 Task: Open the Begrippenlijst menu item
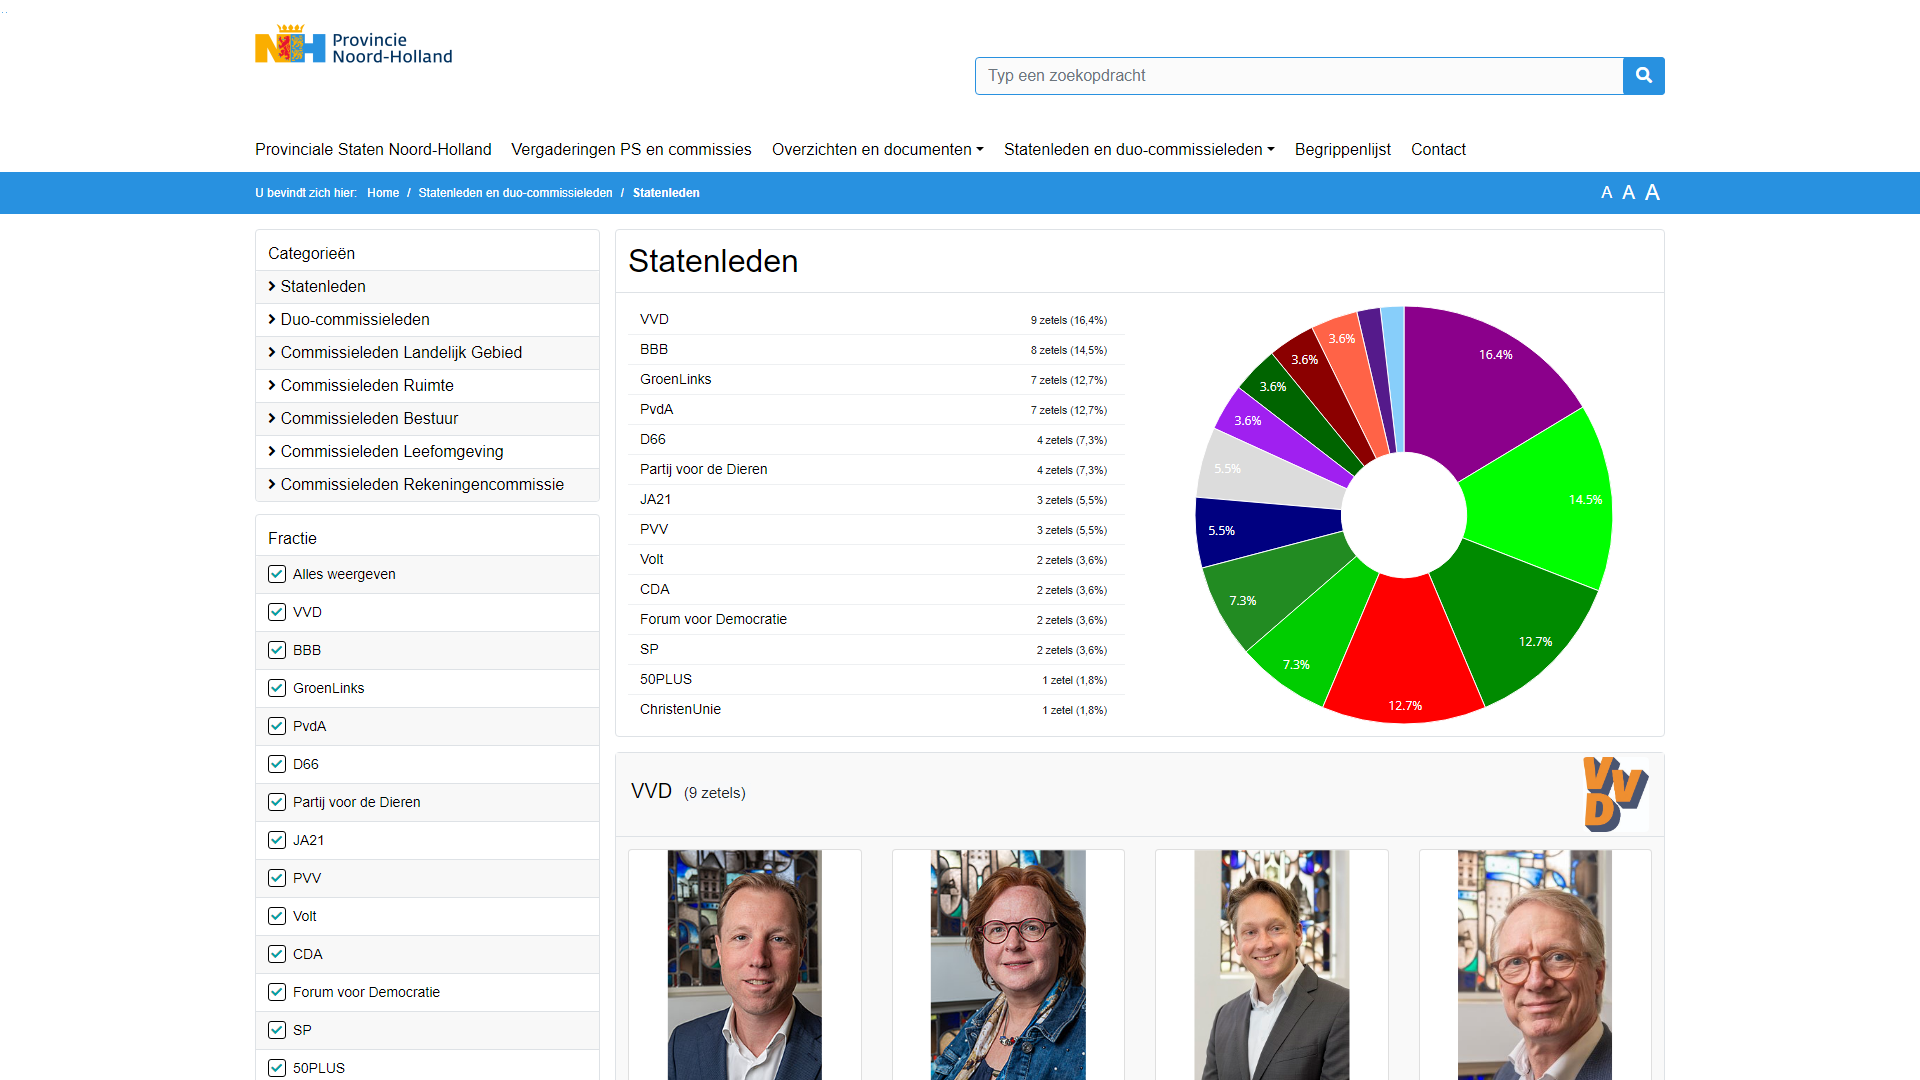[x=1342, y=149]
